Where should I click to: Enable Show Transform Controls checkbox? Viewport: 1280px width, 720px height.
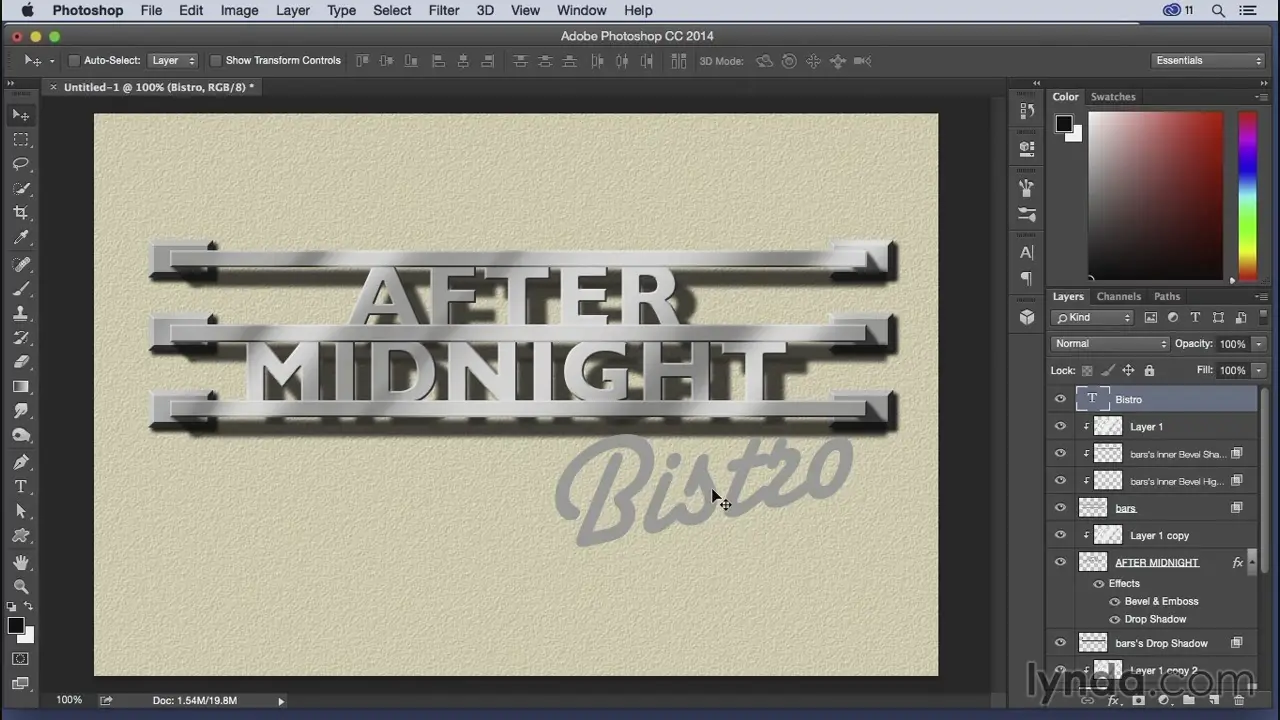point(215,61)
